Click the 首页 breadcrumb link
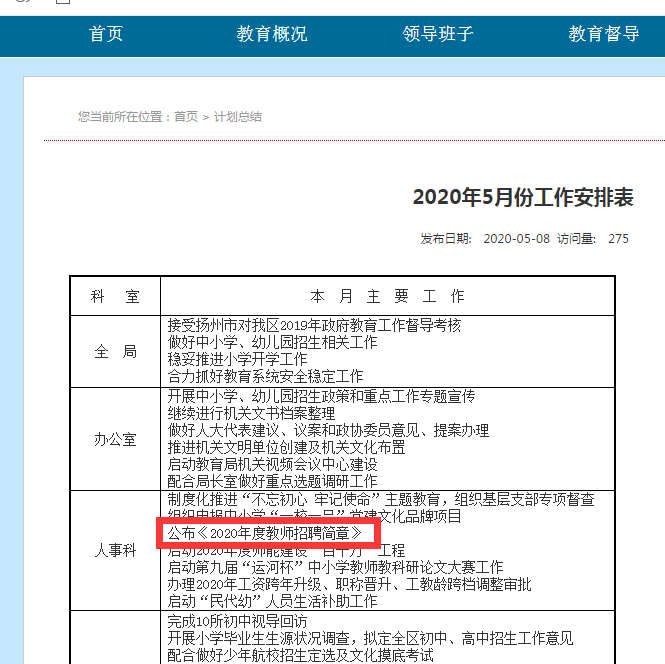 click(186, 117)
